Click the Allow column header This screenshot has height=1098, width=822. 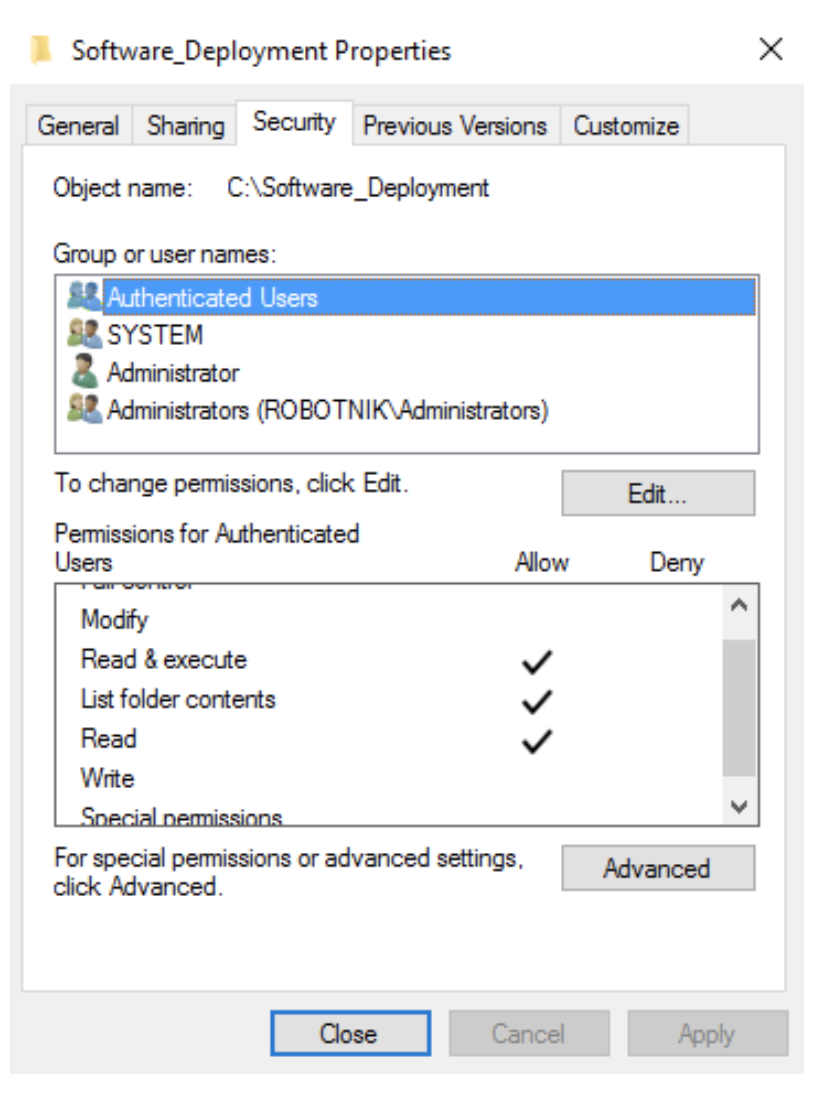click(x=542, y=562)
